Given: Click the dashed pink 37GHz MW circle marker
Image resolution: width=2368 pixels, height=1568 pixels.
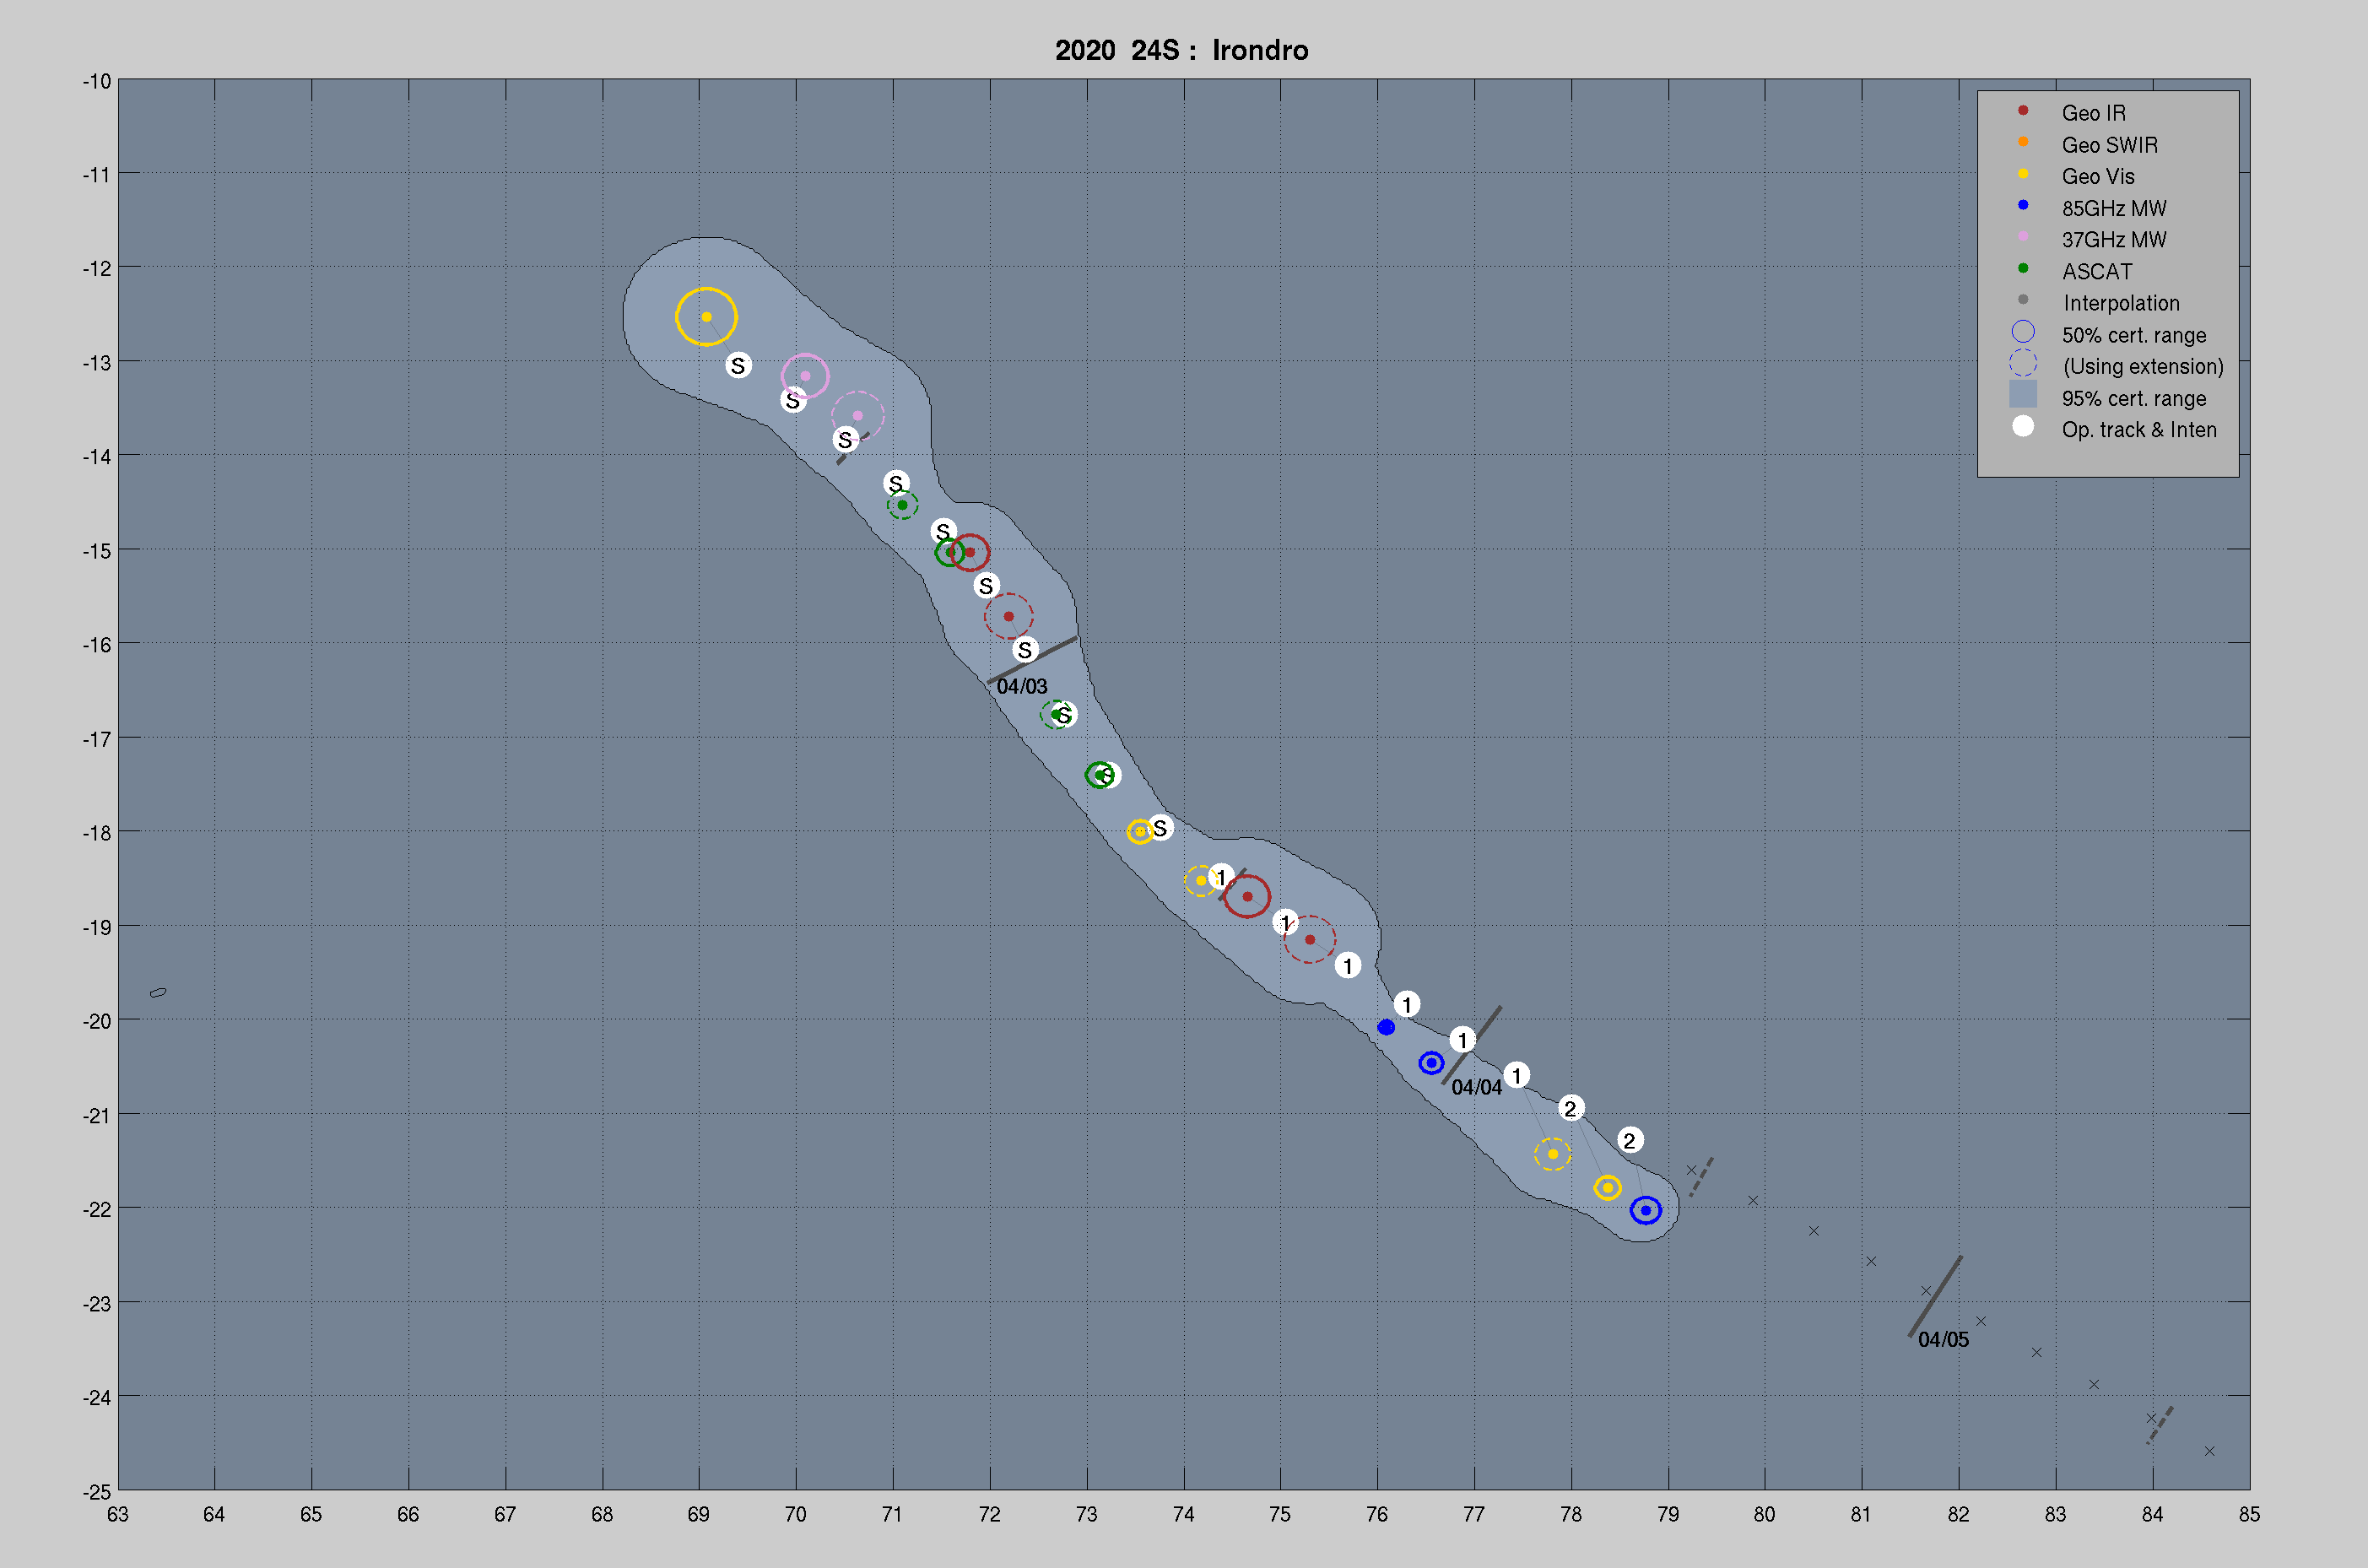Looking at the screenshot, I should [858, 415].
